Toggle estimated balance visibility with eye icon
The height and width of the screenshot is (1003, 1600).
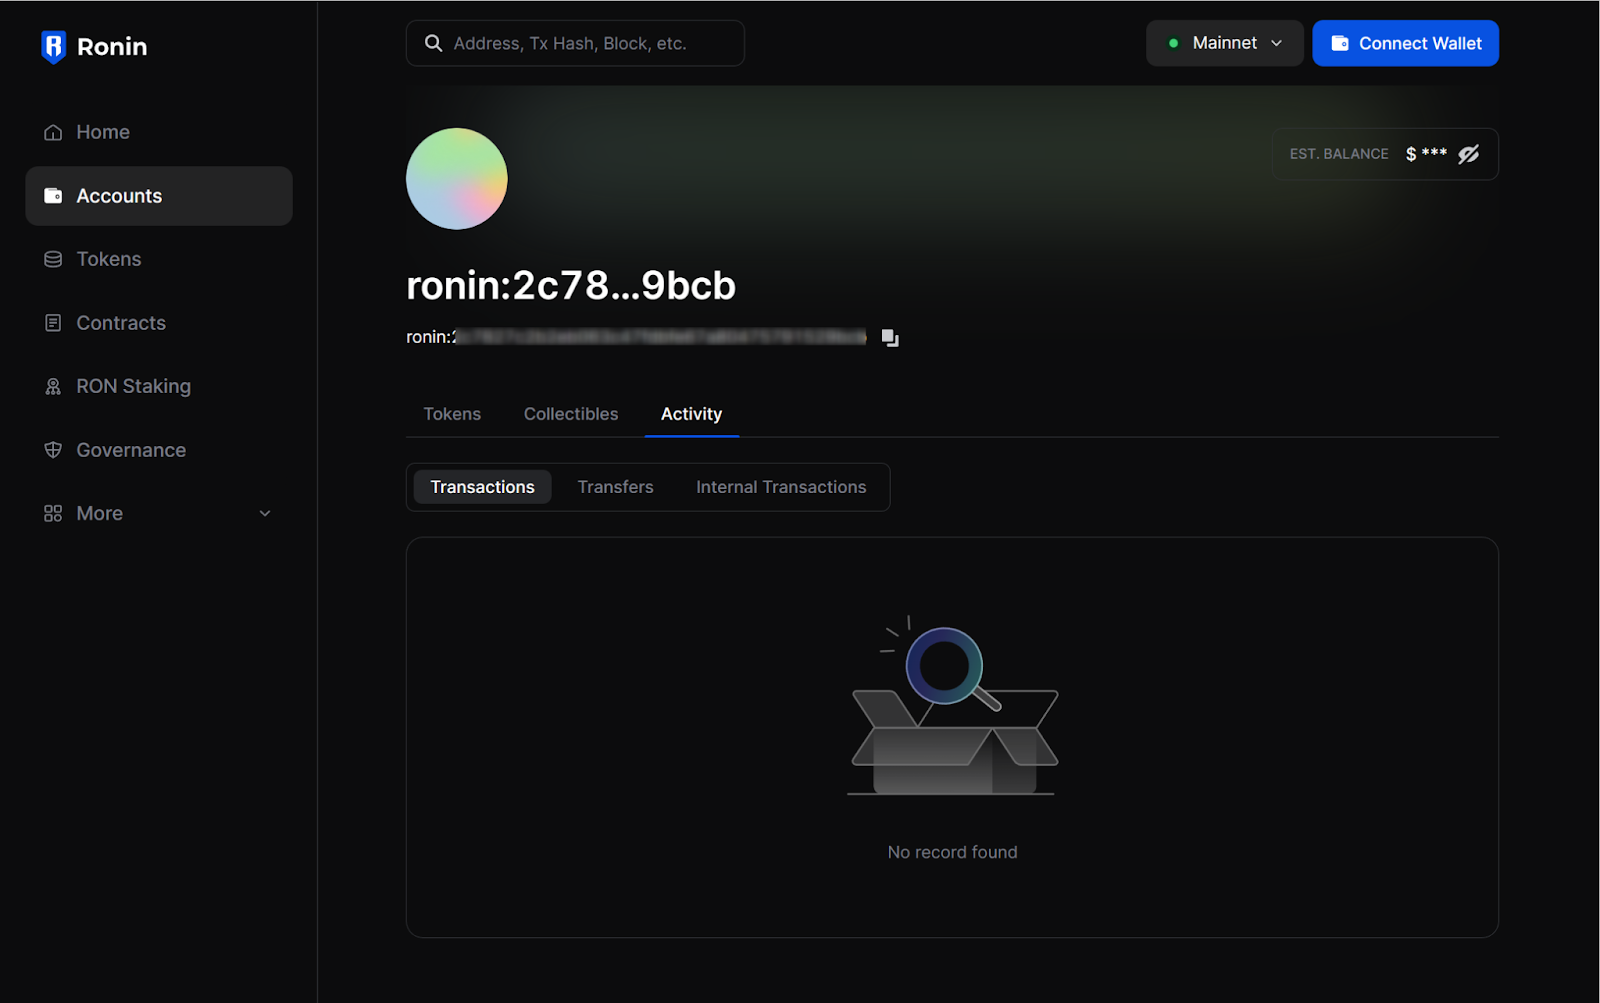pyautogui.click(x=1468, y=153)
